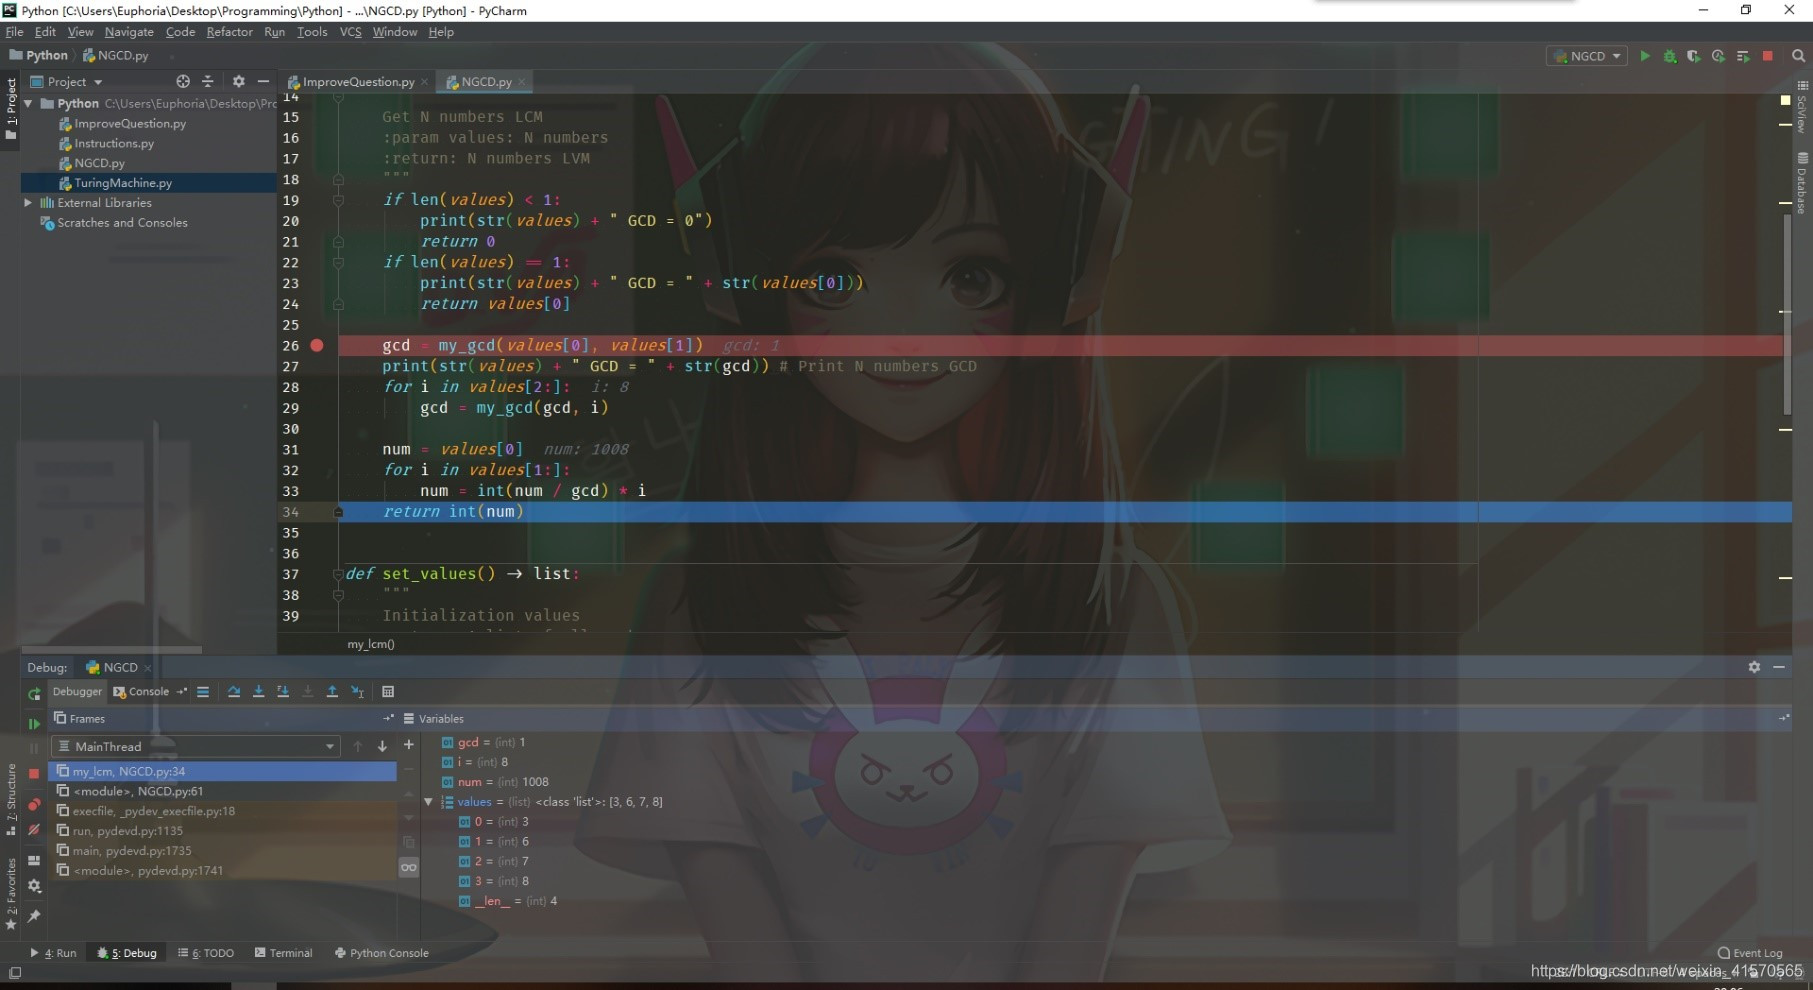Click Step Over in debugger toolbar
This screenshot has width=1813, height=990.
pos(234,691)
